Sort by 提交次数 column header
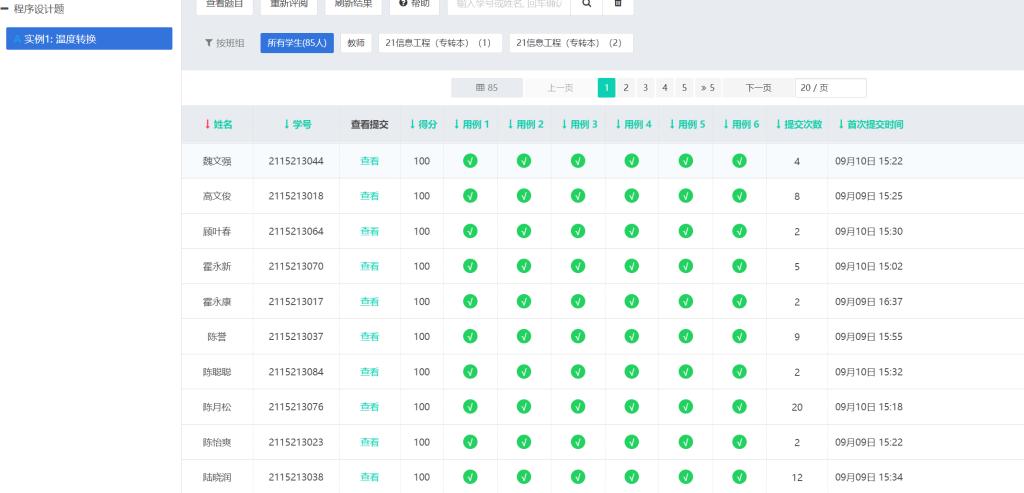This screenshot has height=493, width=1024. [x=798, y=125]
